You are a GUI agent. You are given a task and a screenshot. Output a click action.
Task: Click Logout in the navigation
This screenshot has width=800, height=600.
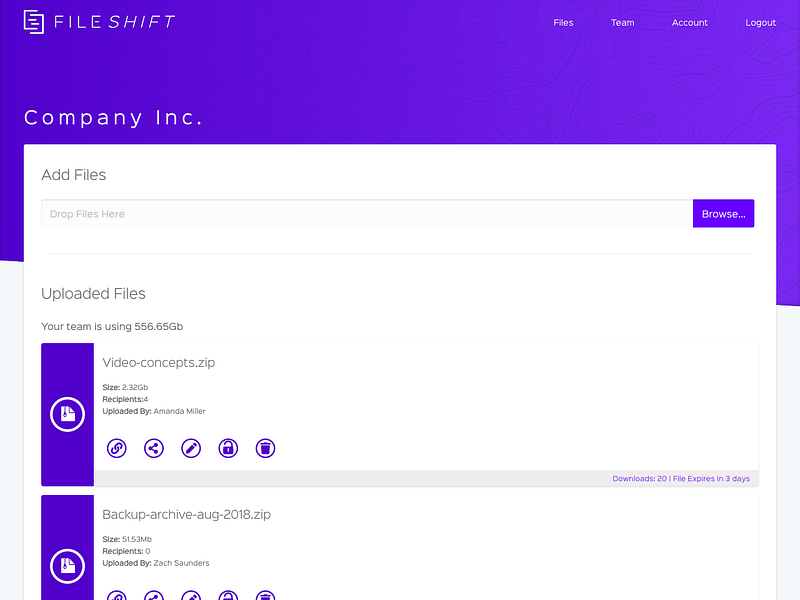(x=760, y=22)
